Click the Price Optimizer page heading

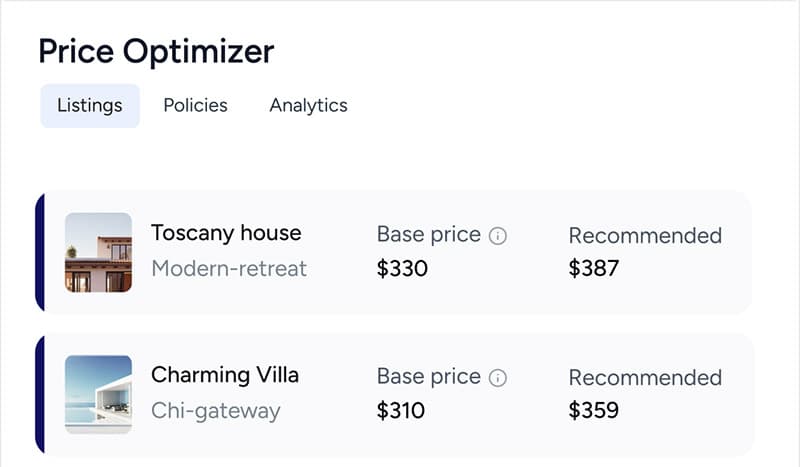pyautogui.click(x=156, y=52)
